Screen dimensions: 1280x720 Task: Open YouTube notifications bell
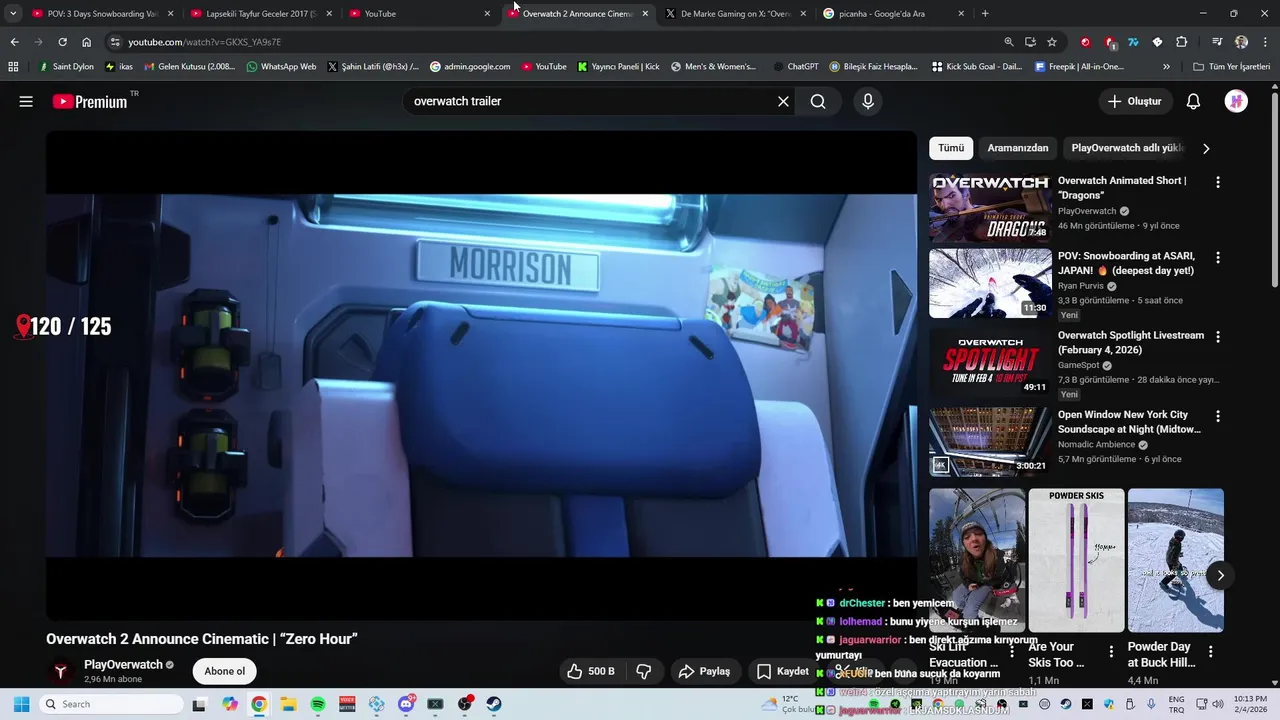coord(1193,101)
